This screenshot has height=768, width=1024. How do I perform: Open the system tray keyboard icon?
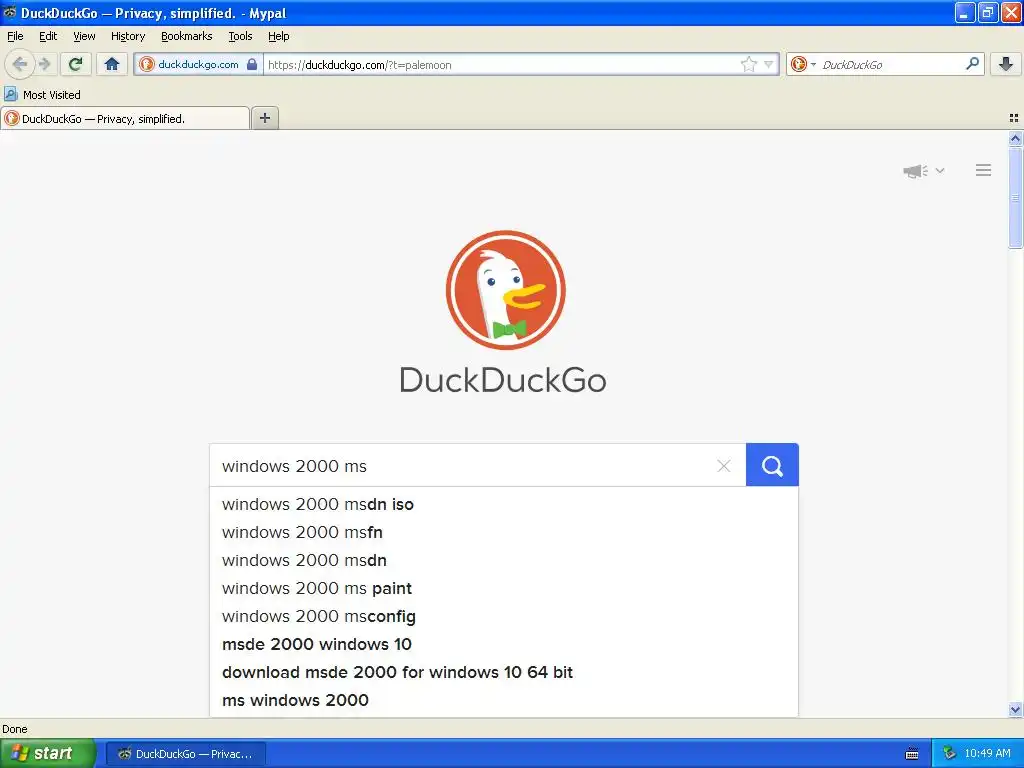coord(912,754)
